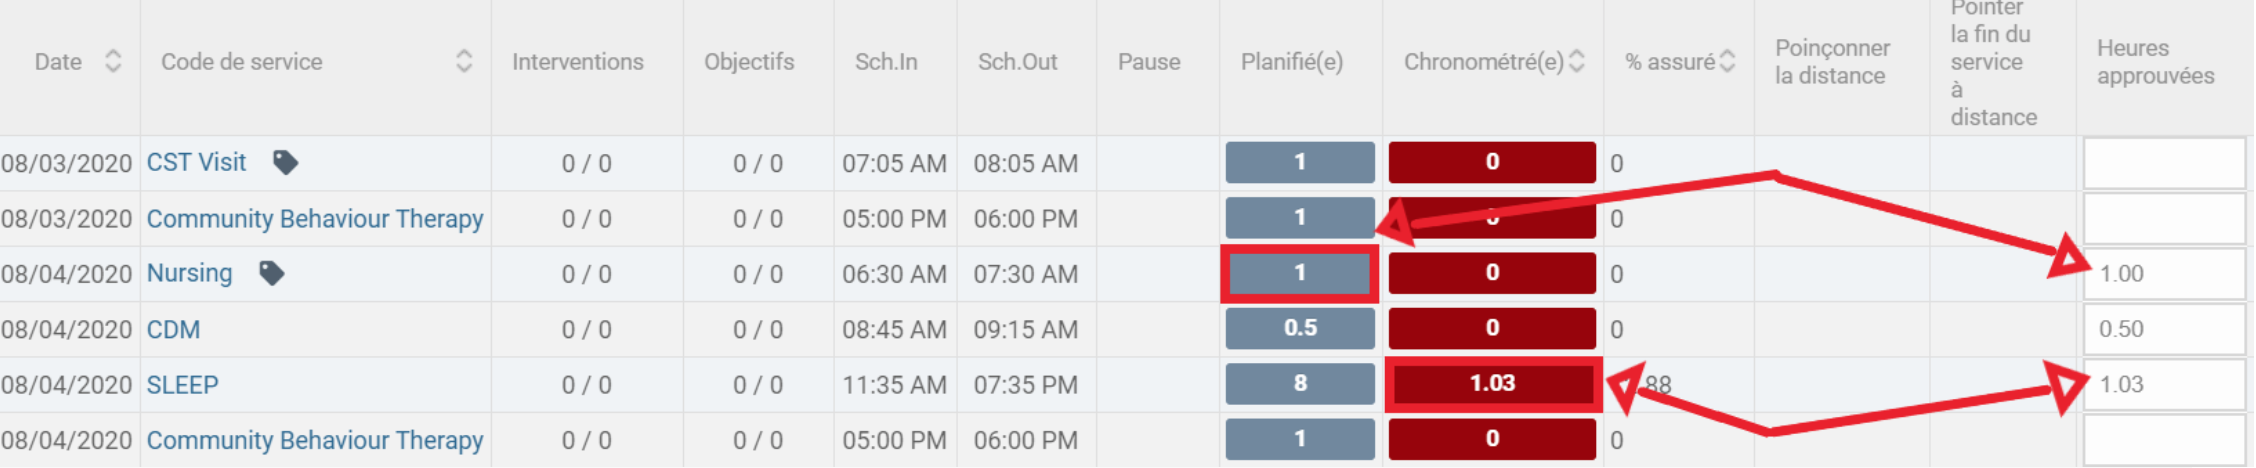
Task: Click the approved hours field showing 1.00
Action: point(2164,274)
